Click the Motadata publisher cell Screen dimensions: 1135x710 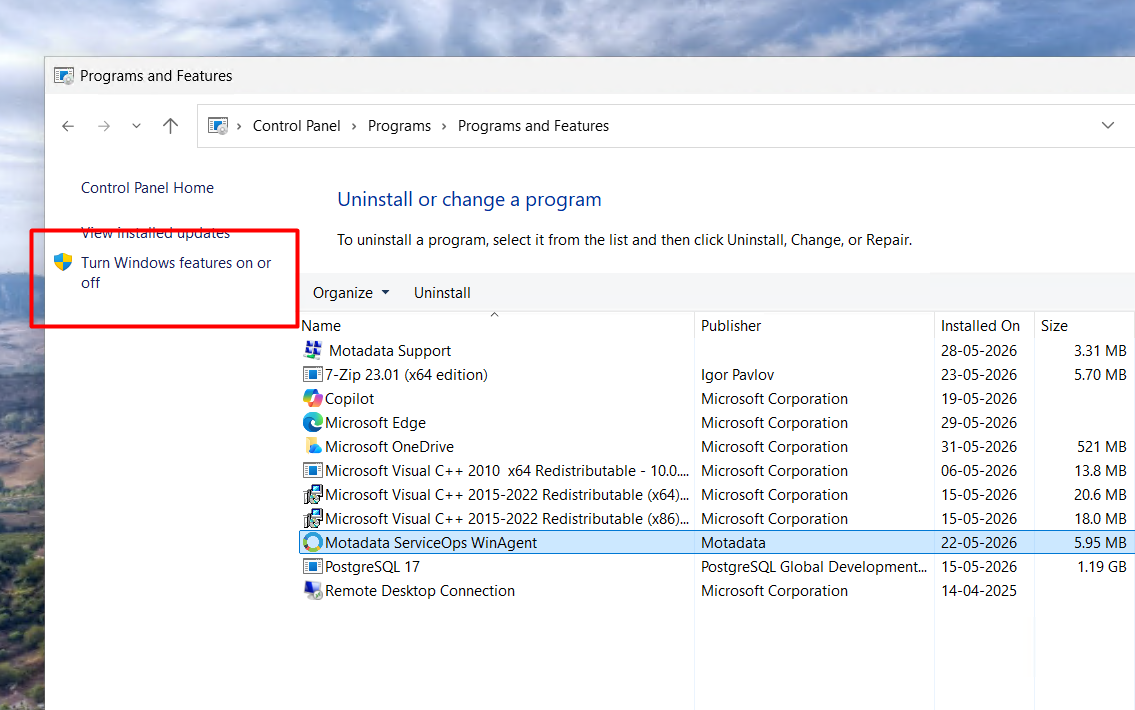[733, 543]
